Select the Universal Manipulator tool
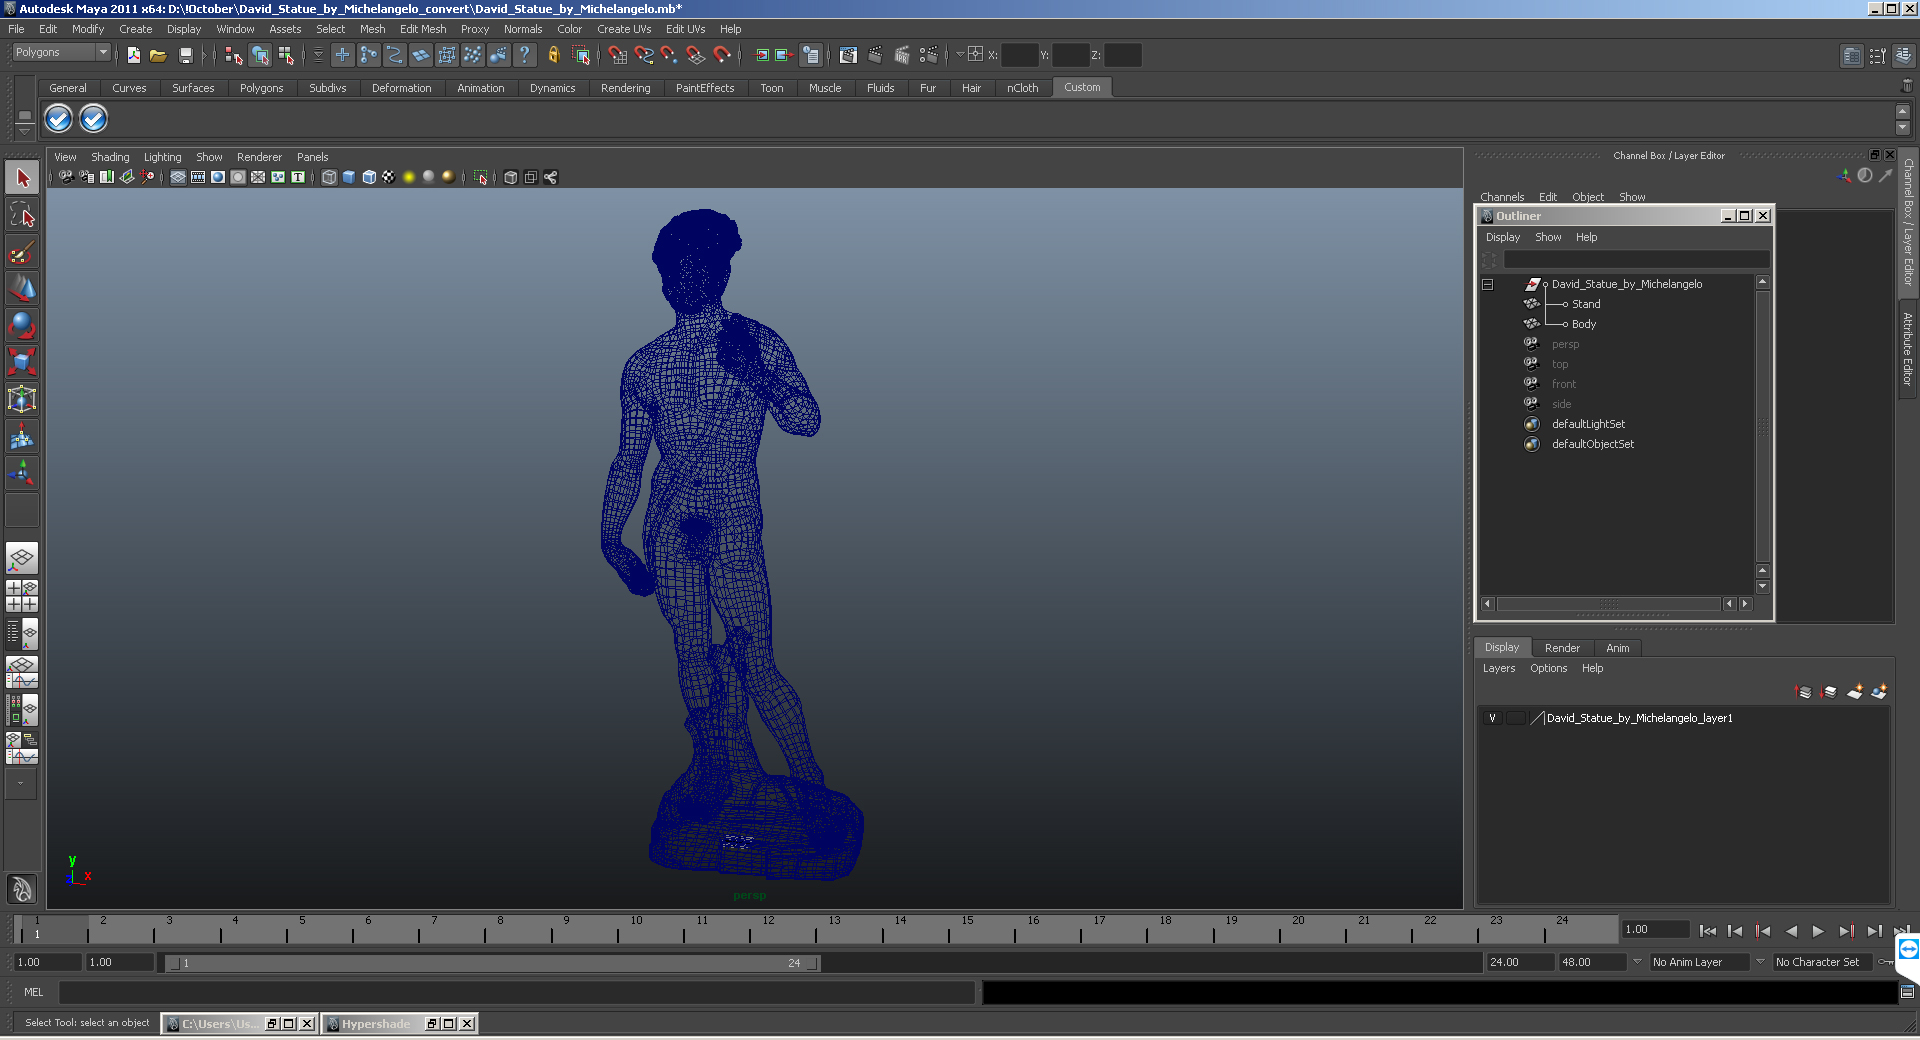1920x1040 pixels. (x=22, y=399)
